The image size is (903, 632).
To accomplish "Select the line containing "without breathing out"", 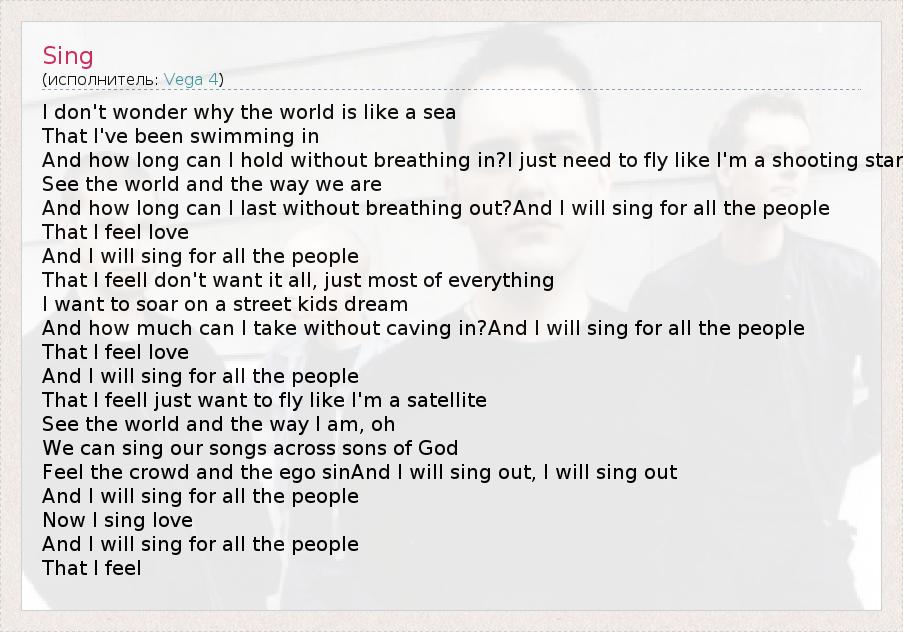I will 435,208.
